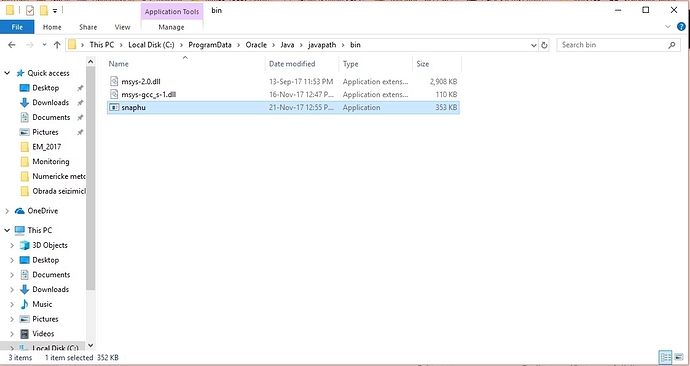The width and height of the screenshot is (690, 366).
Task: Open the Manage Application Tools tab
Action: point(171,27)
